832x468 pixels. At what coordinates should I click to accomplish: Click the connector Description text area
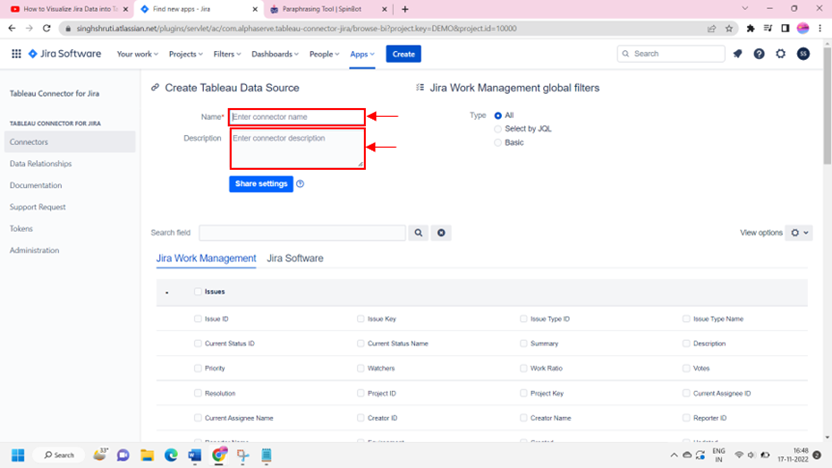(297, 149)
